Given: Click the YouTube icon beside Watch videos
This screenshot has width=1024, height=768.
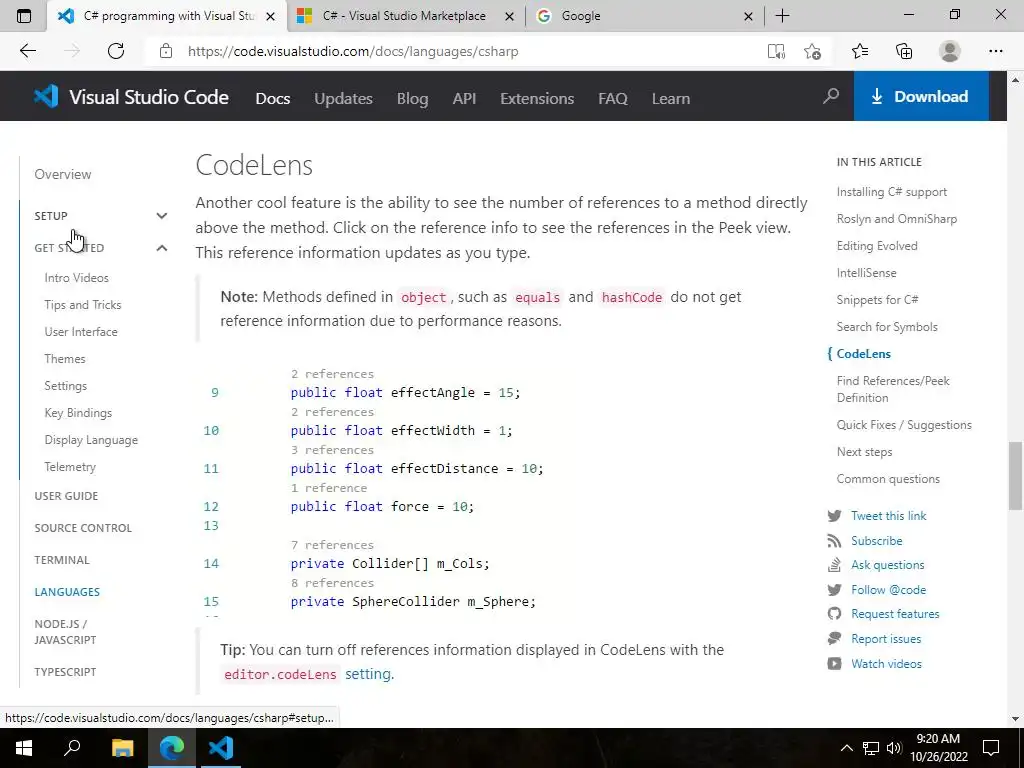Looking at the screenshot, I should coord(834,664).
